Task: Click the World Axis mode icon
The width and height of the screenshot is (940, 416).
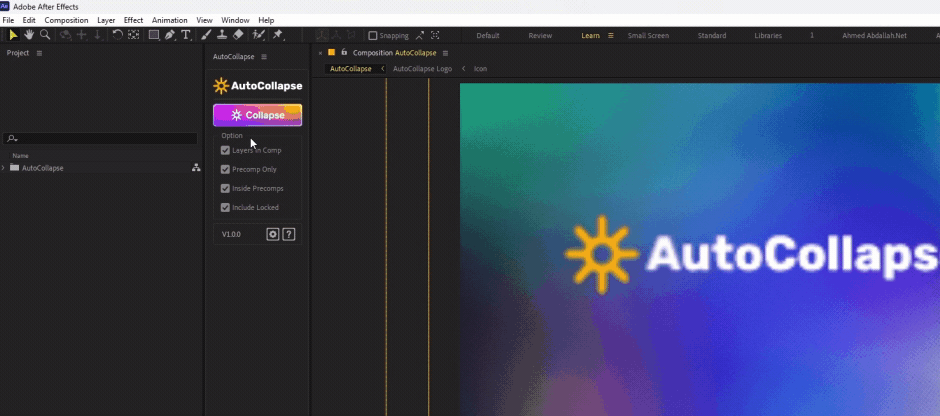Action: coord(337,35)
